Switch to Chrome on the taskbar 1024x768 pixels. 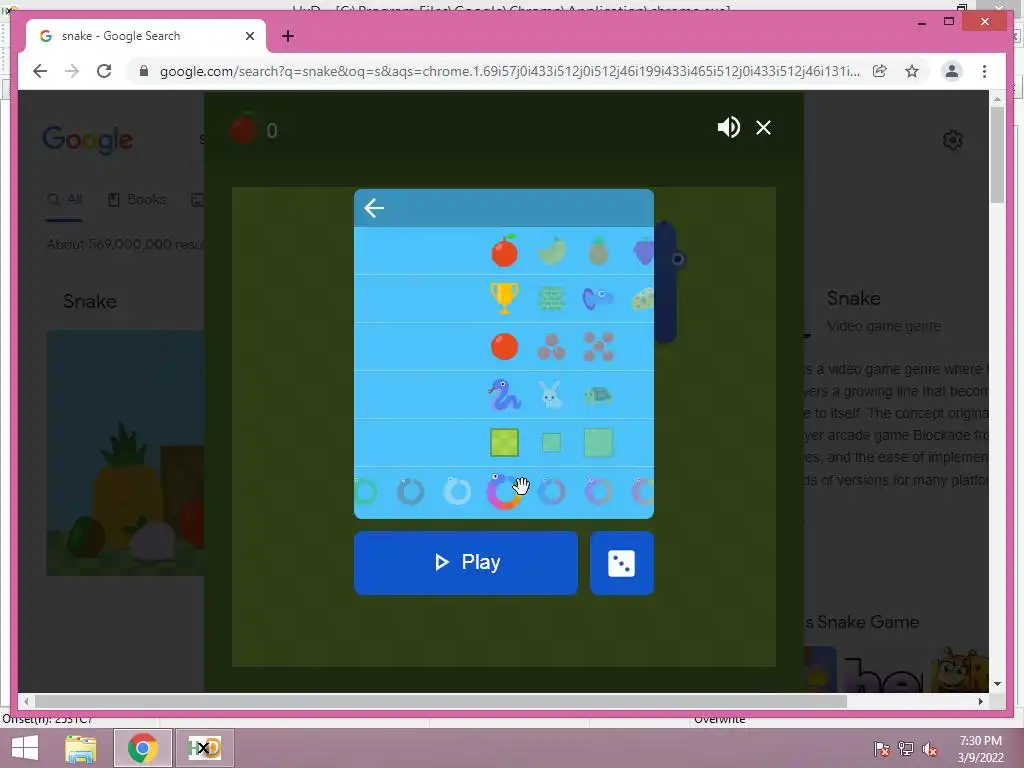143,748
